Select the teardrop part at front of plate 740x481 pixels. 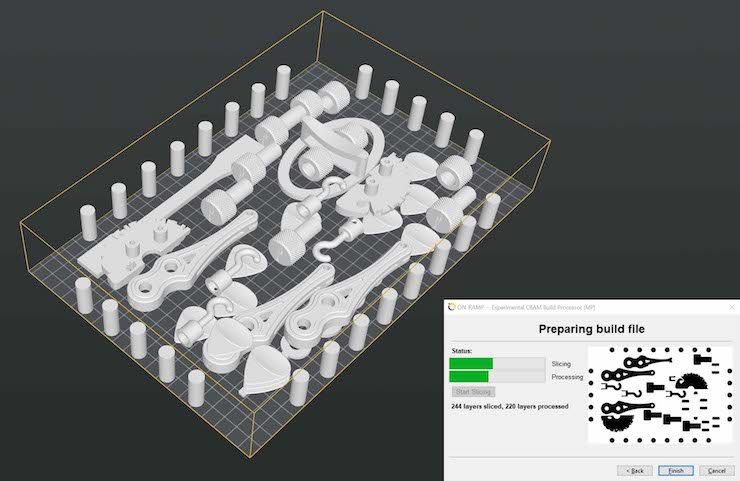(265, 372)
